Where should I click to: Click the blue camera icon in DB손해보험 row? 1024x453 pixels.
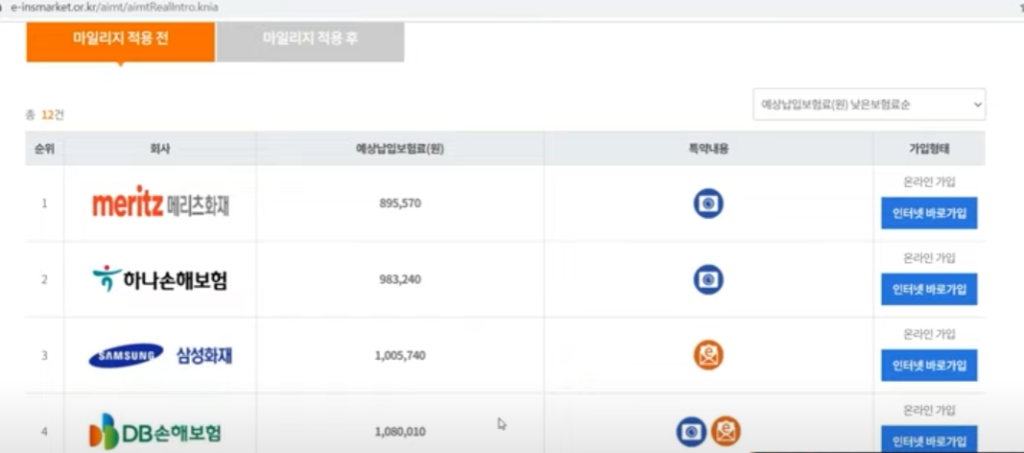(x=691, y=431)
